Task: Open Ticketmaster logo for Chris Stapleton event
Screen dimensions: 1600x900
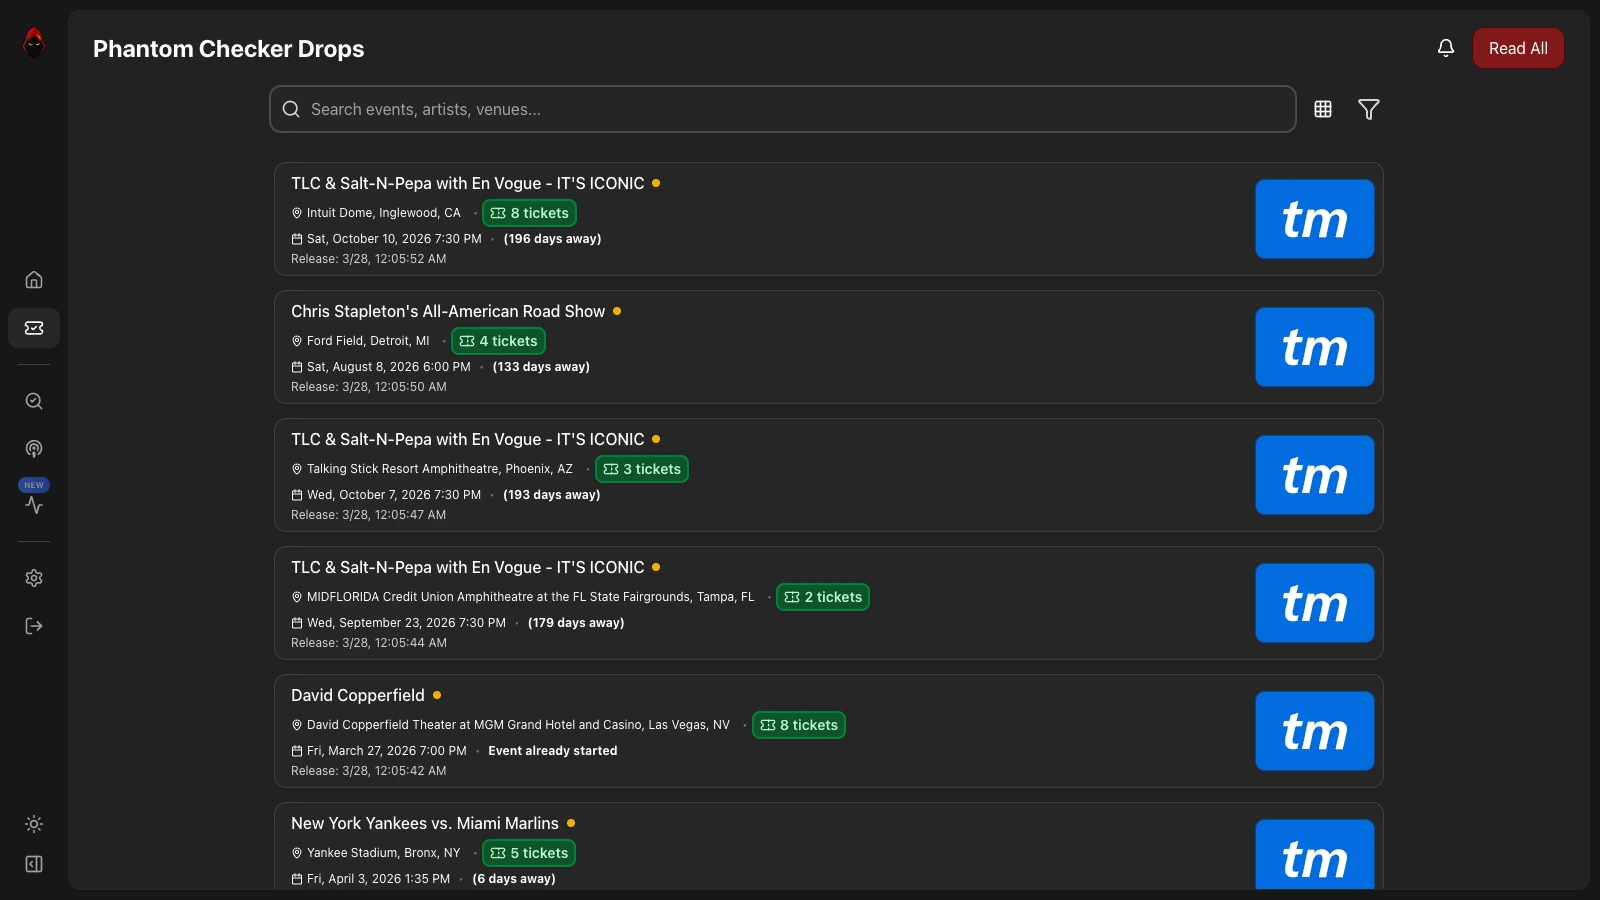Action: [x=1315, y=347]
